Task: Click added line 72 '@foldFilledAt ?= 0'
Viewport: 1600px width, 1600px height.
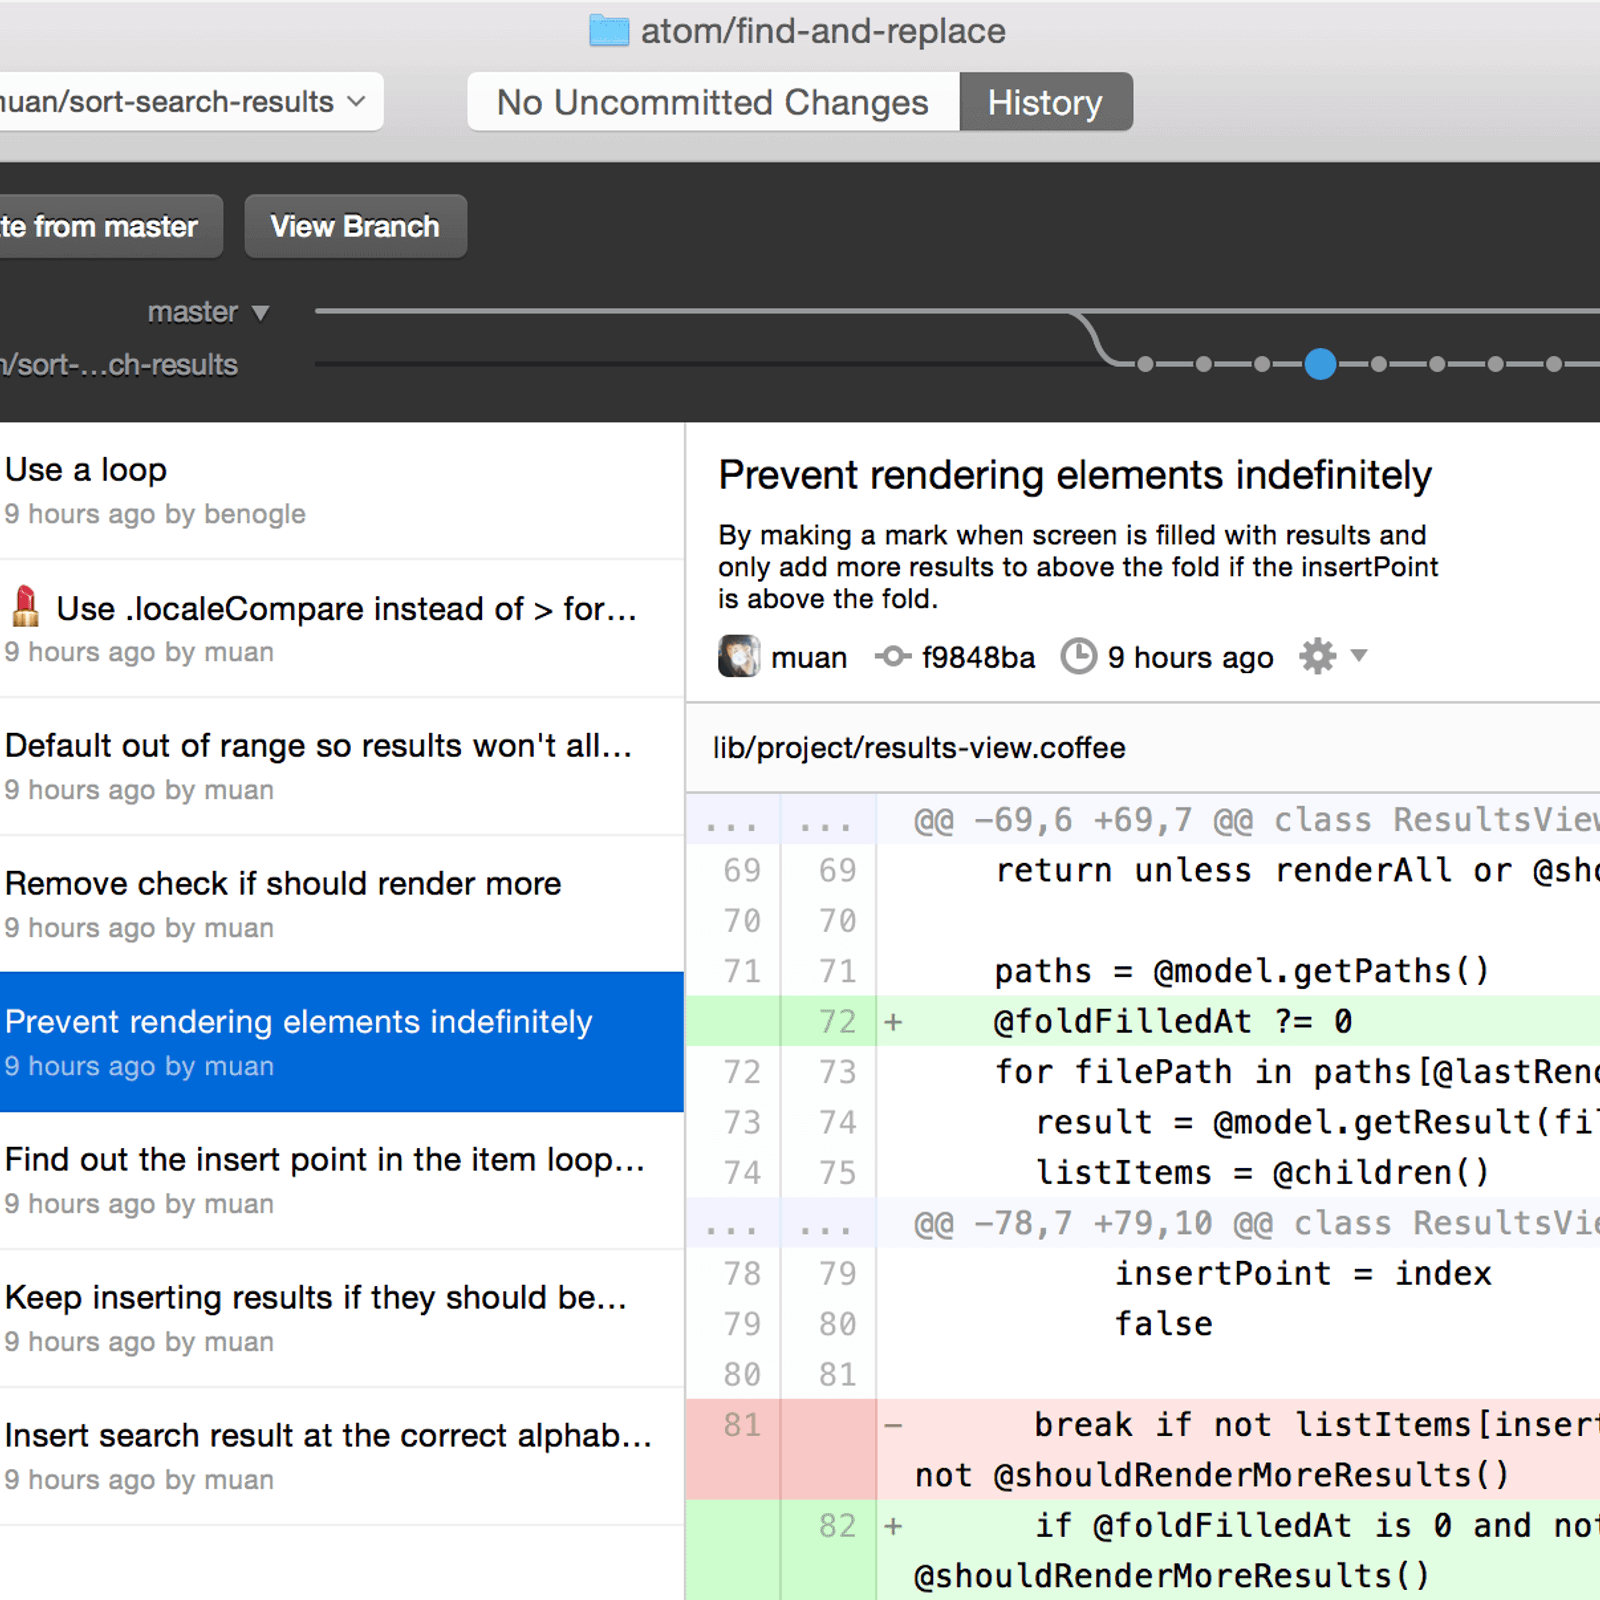Action: pos(1143,1021)
